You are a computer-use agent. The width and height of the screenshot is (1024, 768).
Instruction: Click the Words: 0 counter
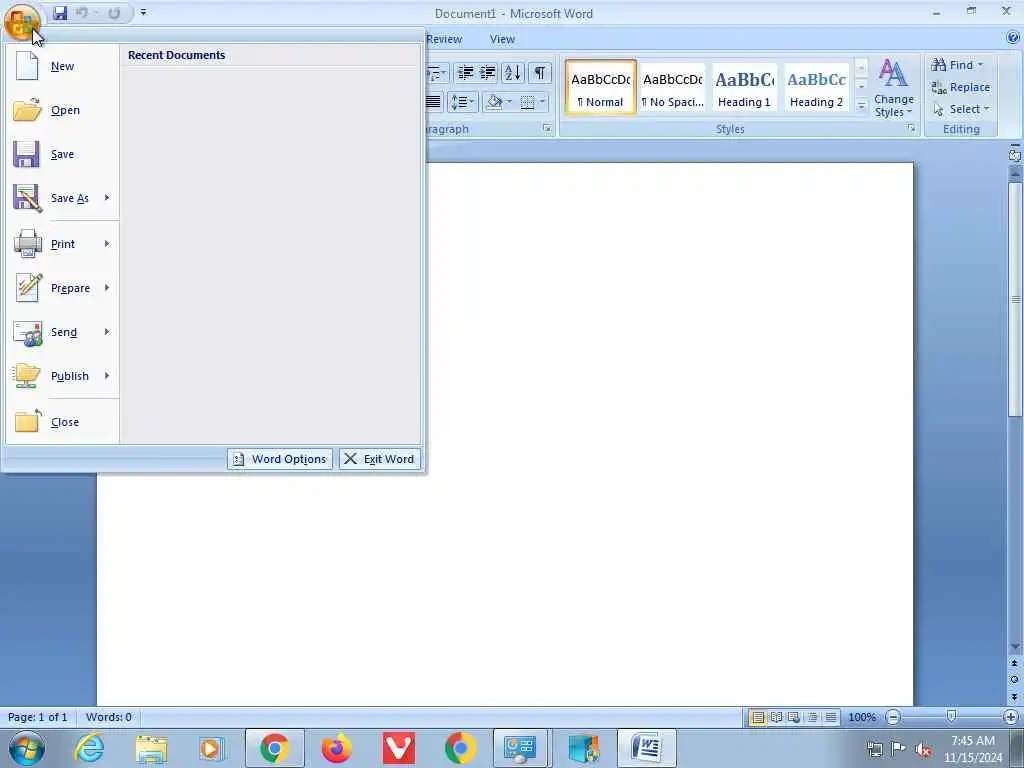coord(108,717)
